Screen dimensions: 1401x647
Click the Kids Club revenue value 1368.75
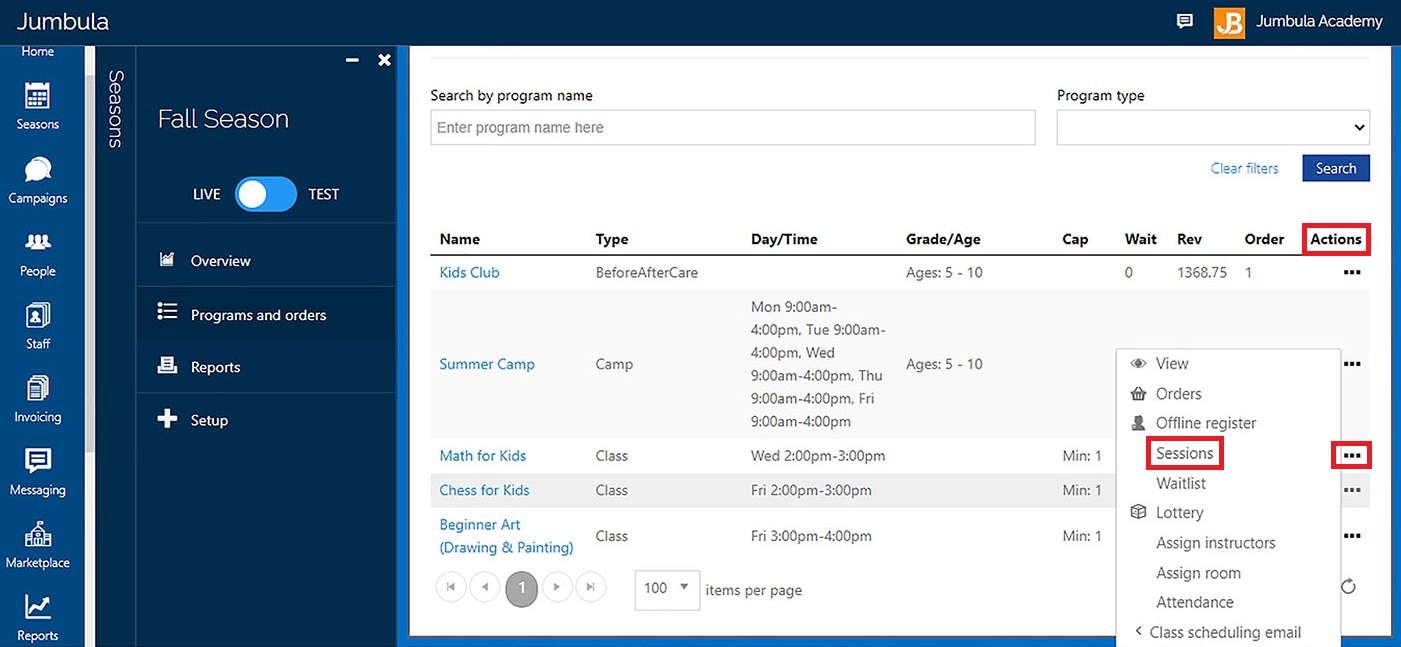[x=1202, y=272]
